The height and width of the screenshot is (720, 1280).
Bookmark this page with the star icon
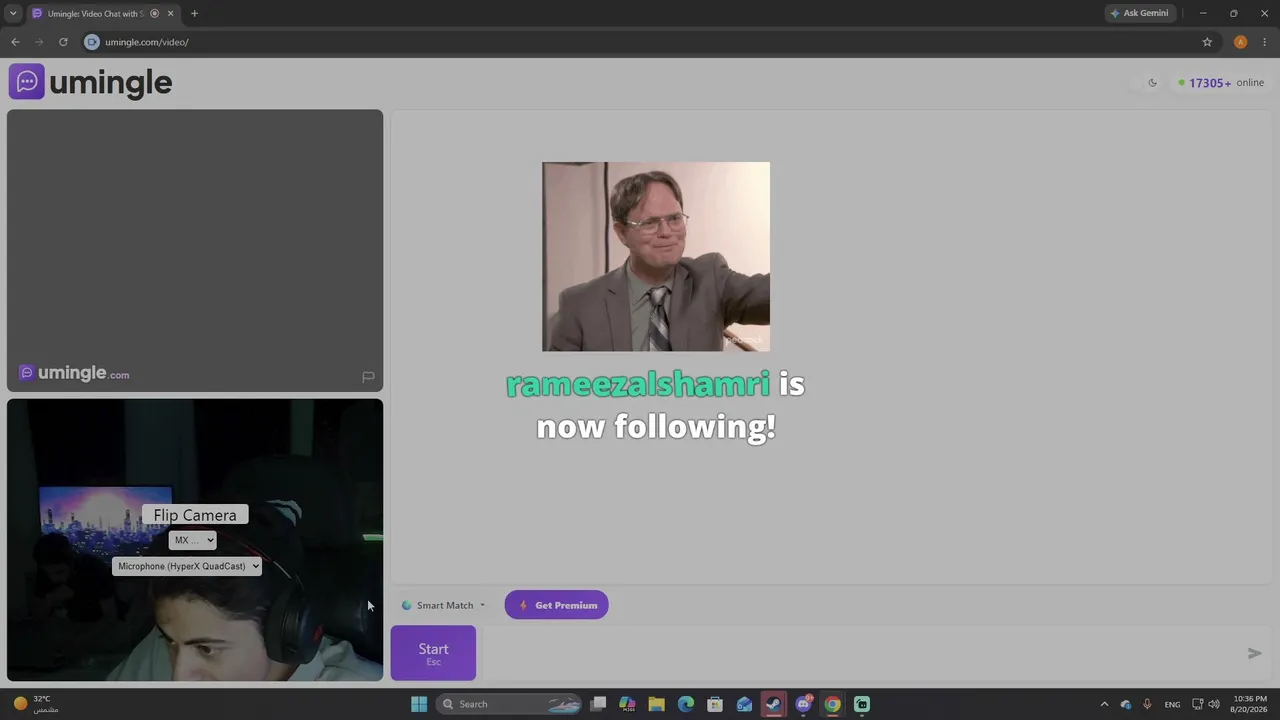1207,42
